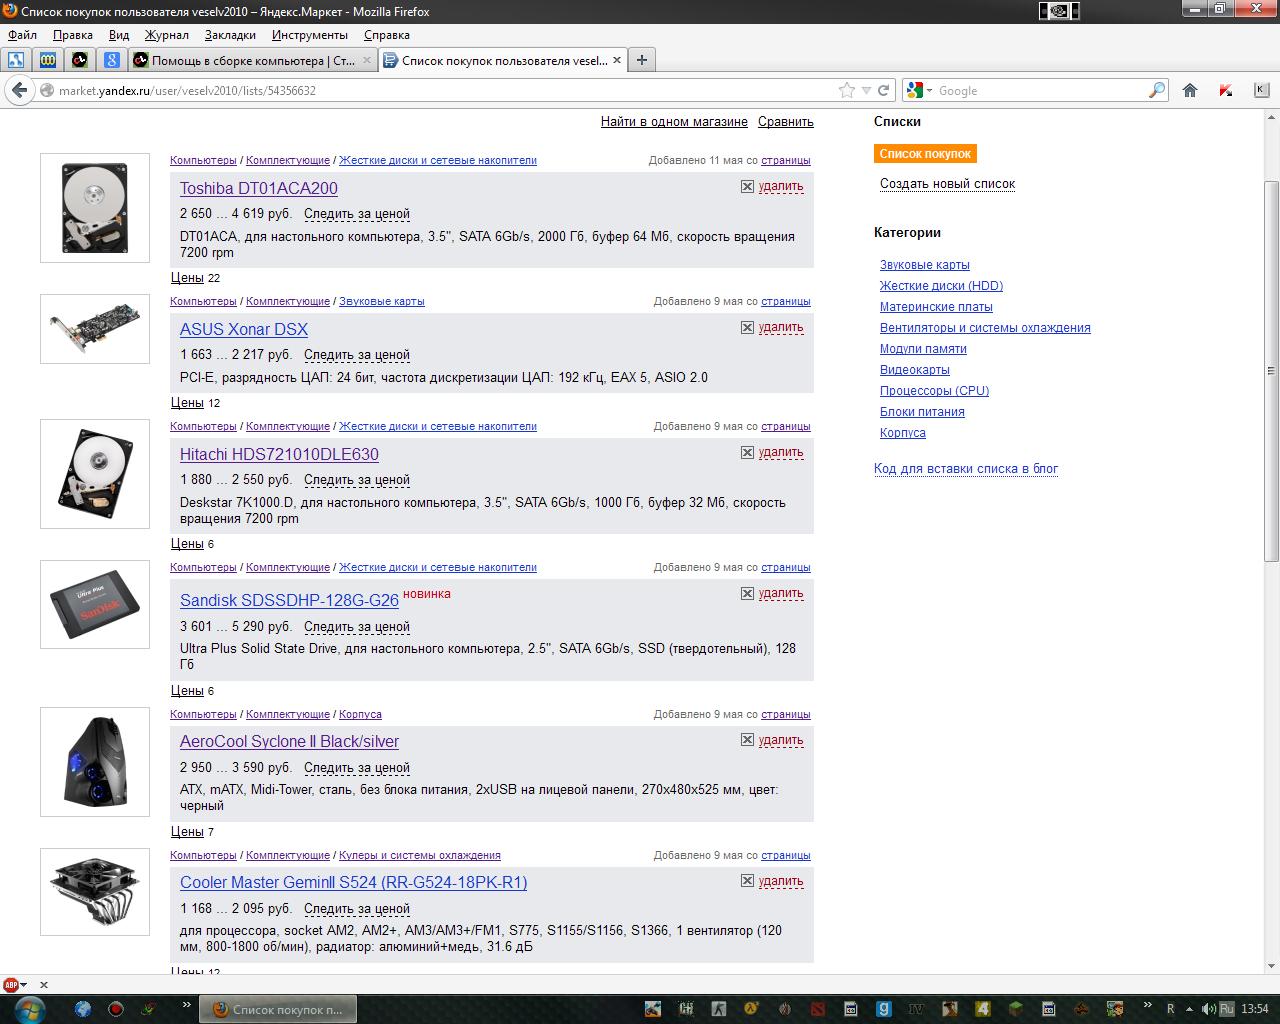The image size is (1280, 1024).
Task: Open the third pinned tab with black-red icon
Action: tap(80, 60)
